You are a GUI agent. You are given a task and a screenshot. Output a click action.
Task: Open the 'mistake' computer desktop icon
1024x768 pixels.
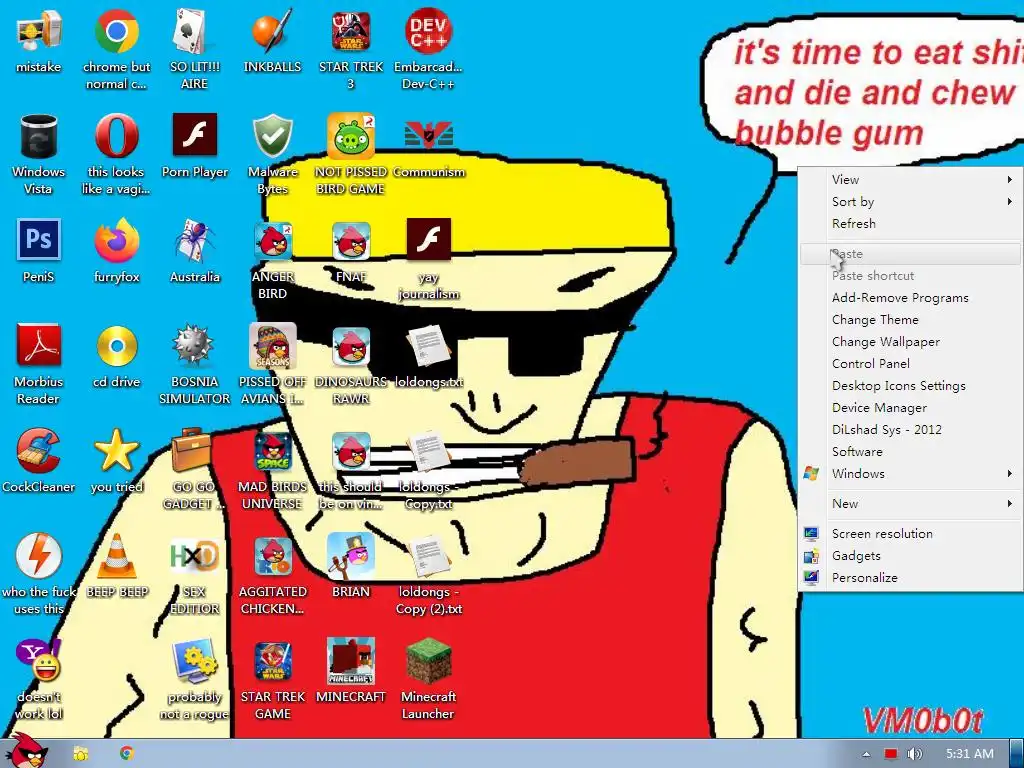click(39, 41)
